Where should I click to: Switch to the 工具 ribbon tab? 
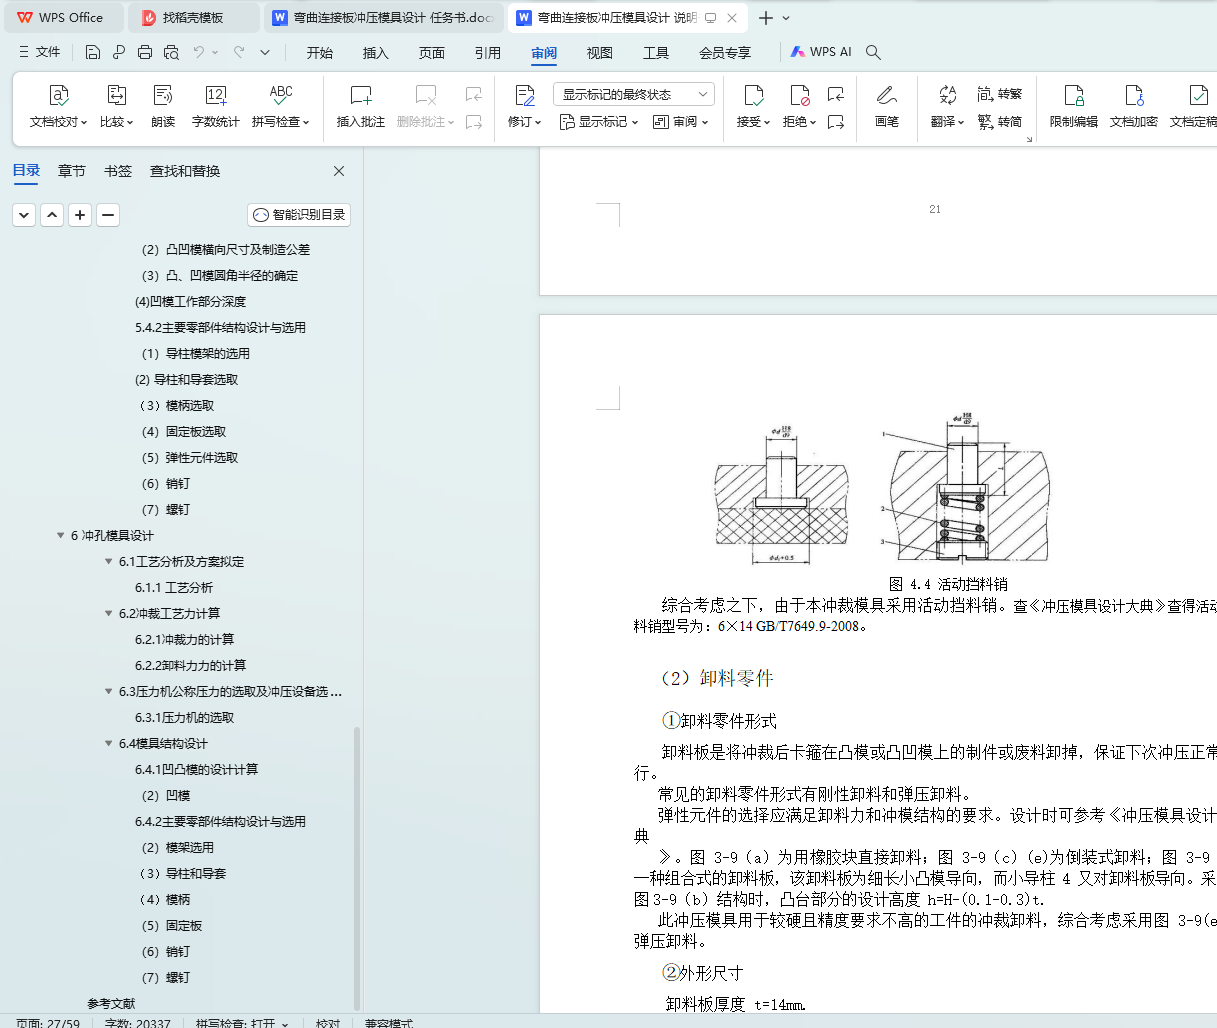click(656, 52)
